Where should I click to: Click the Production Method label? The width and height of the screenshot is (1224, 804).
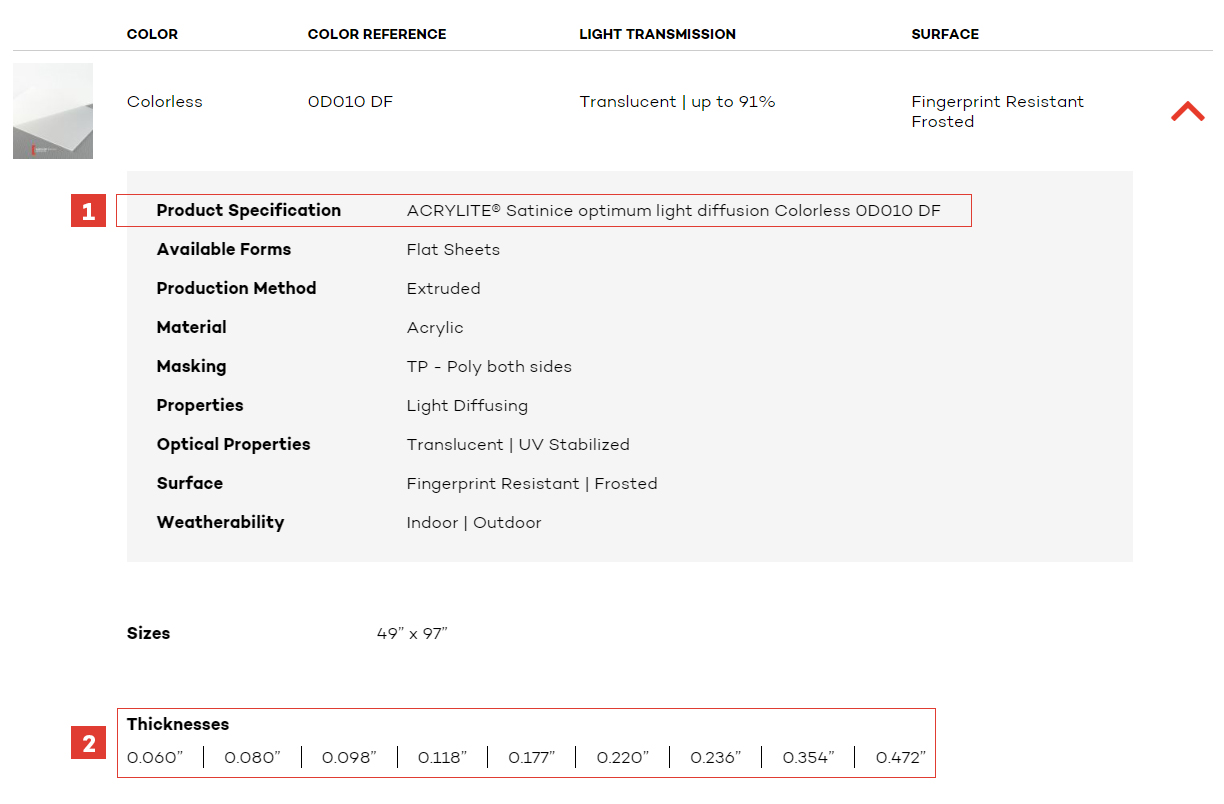pyautogui.click(x=236, y=288)
